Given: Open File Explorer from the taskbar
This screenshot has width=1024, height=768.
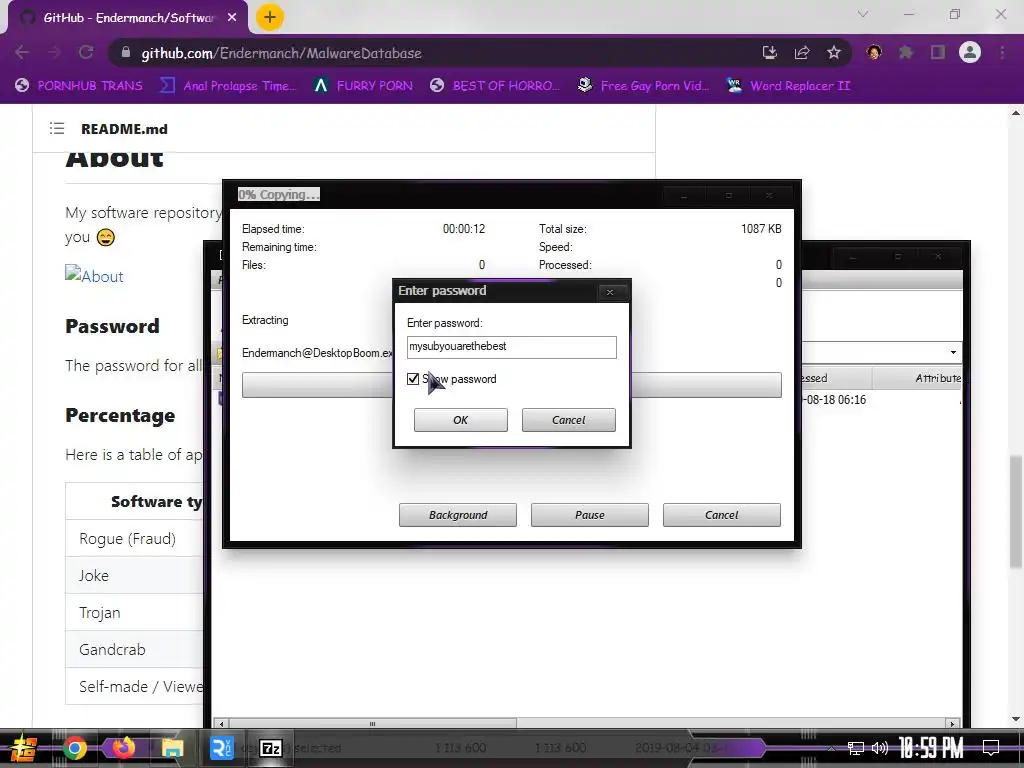Looking at the screenshot, I should point(172,748).
